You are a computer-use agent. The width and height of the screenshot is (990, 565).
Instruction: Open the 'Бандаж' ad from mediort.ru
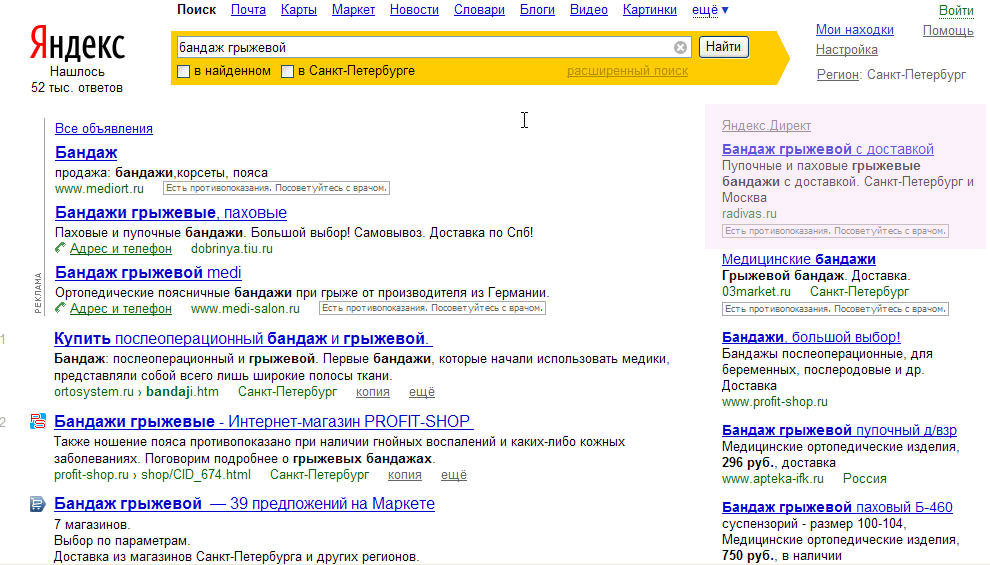click(86, 153)
